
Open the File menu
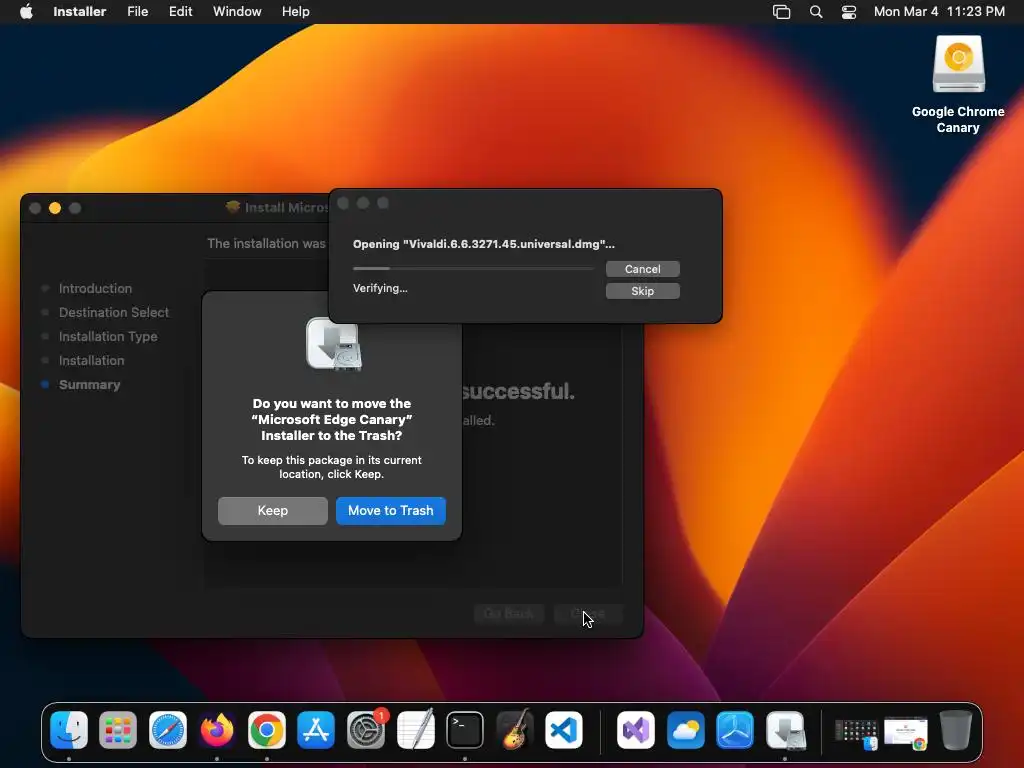pos(137,12)
